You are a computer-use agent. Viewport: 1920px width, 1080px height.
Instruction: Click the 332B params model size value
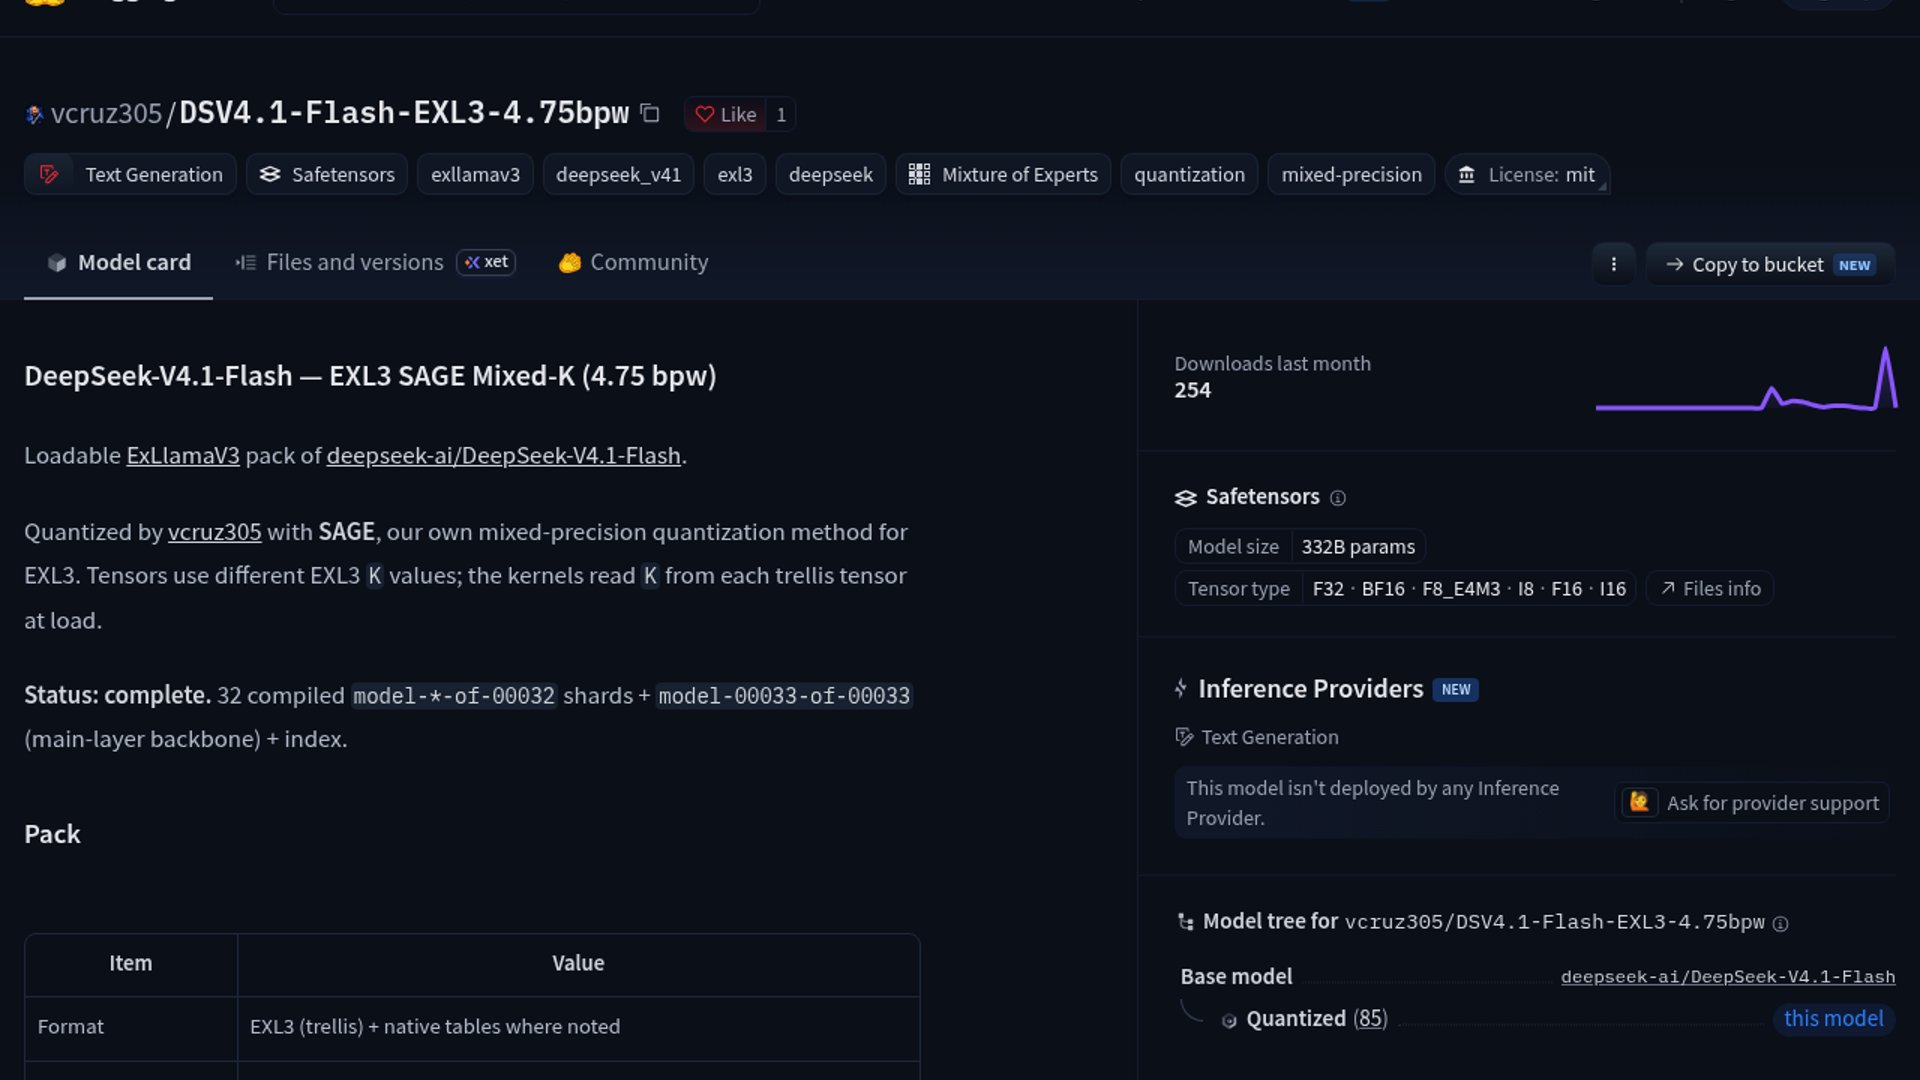1358,546
